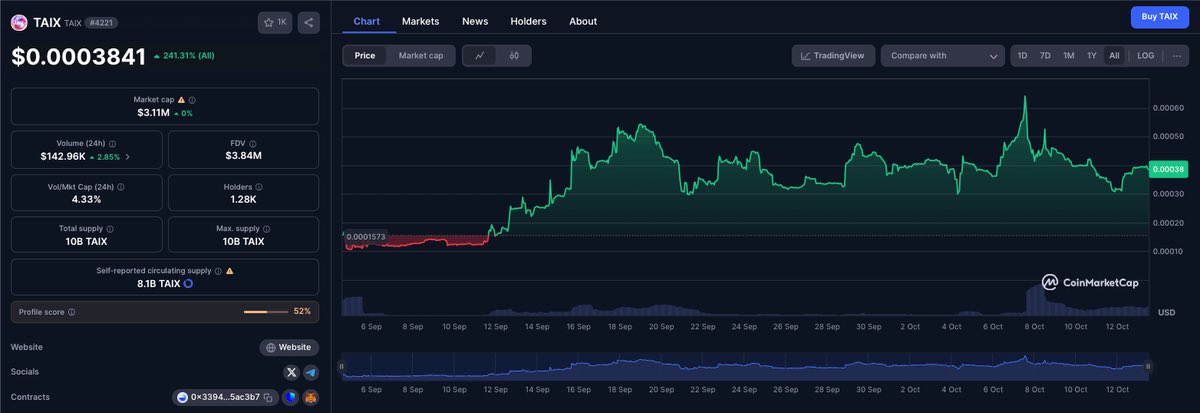Select the line chart icon

tap(480, 56)
